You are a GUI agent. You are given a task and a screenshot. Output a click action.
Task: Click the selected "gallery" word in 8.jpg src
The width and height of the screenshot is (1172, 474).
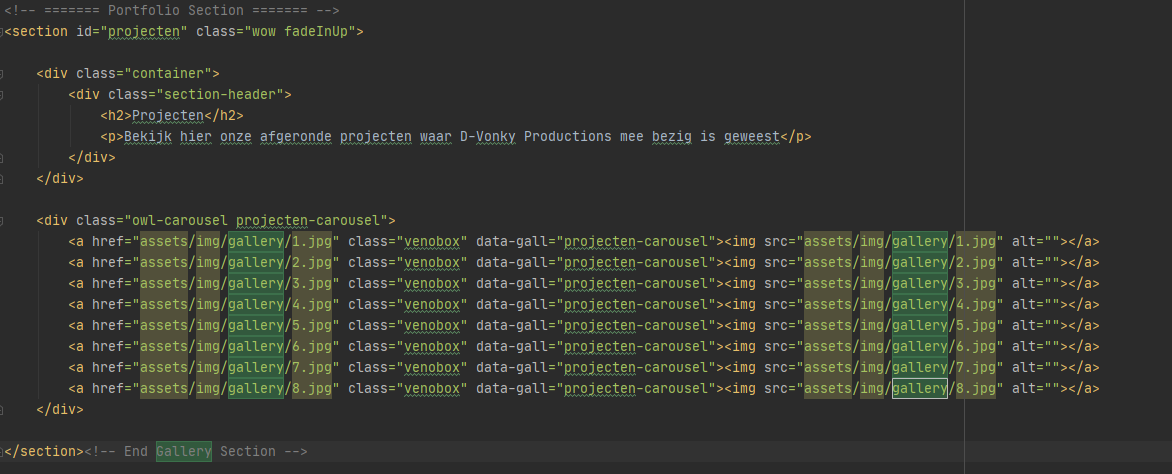point(919,389)
